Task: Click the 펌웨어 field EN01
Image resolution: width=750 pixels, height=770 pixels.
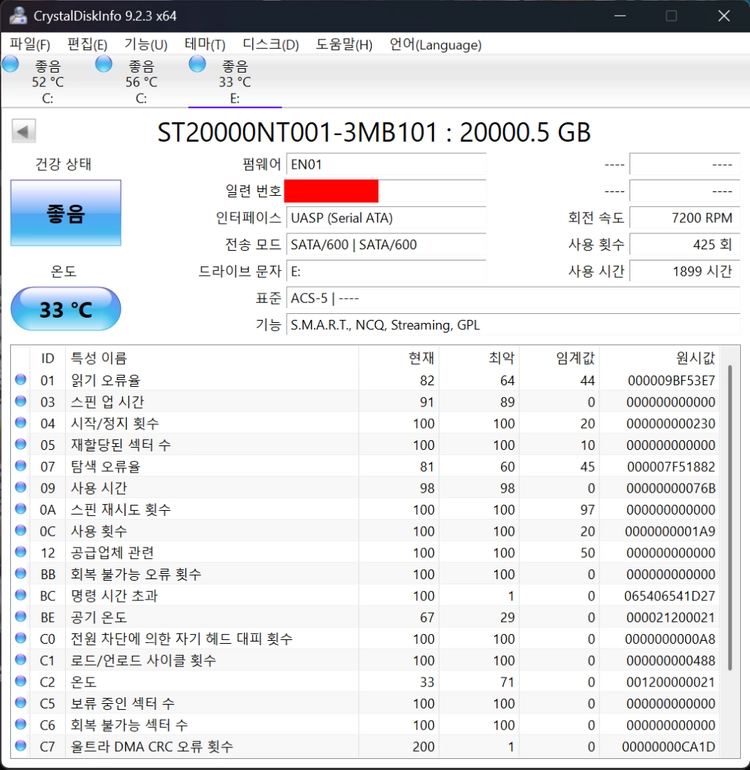Action: pos(386,164)
